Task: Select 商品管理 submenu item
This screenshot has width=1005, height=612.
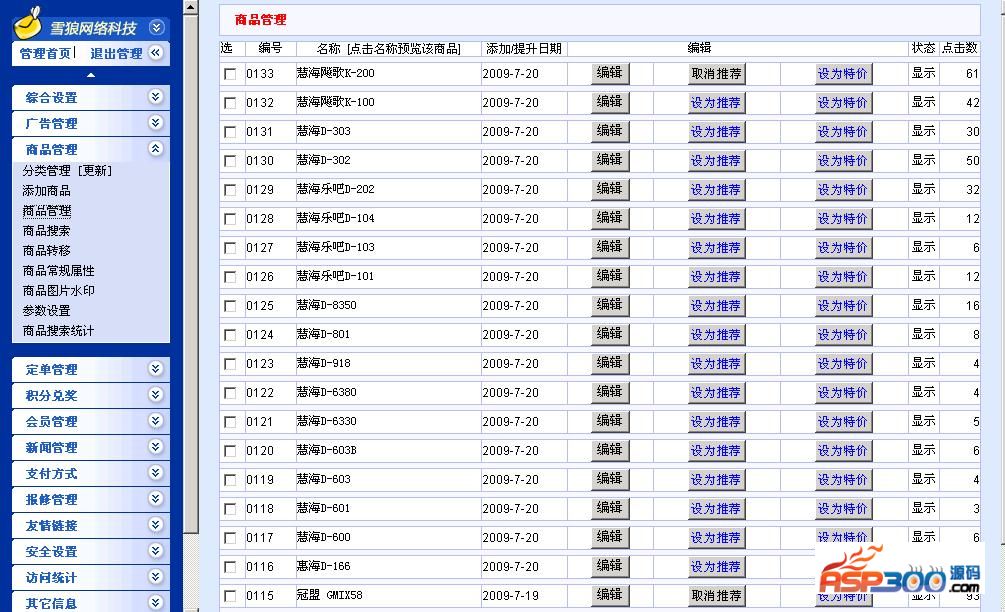Action: pos(46,211)
